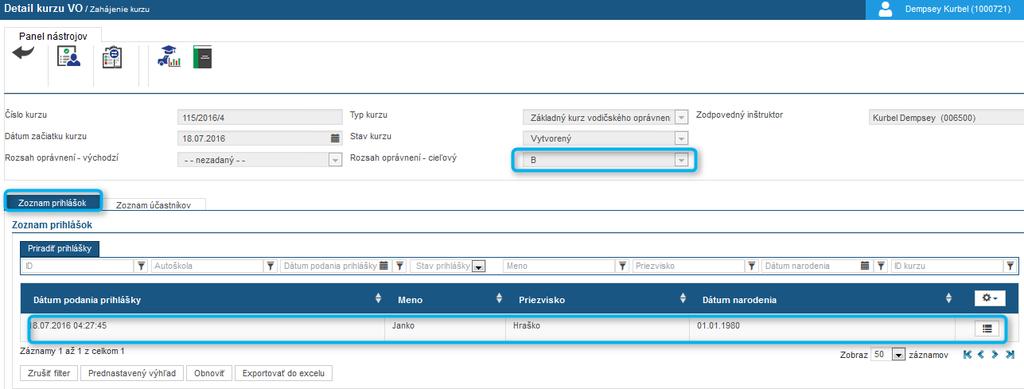Click the participant checklist toolbar icon
1024x389 pixels.
[69, 57]
